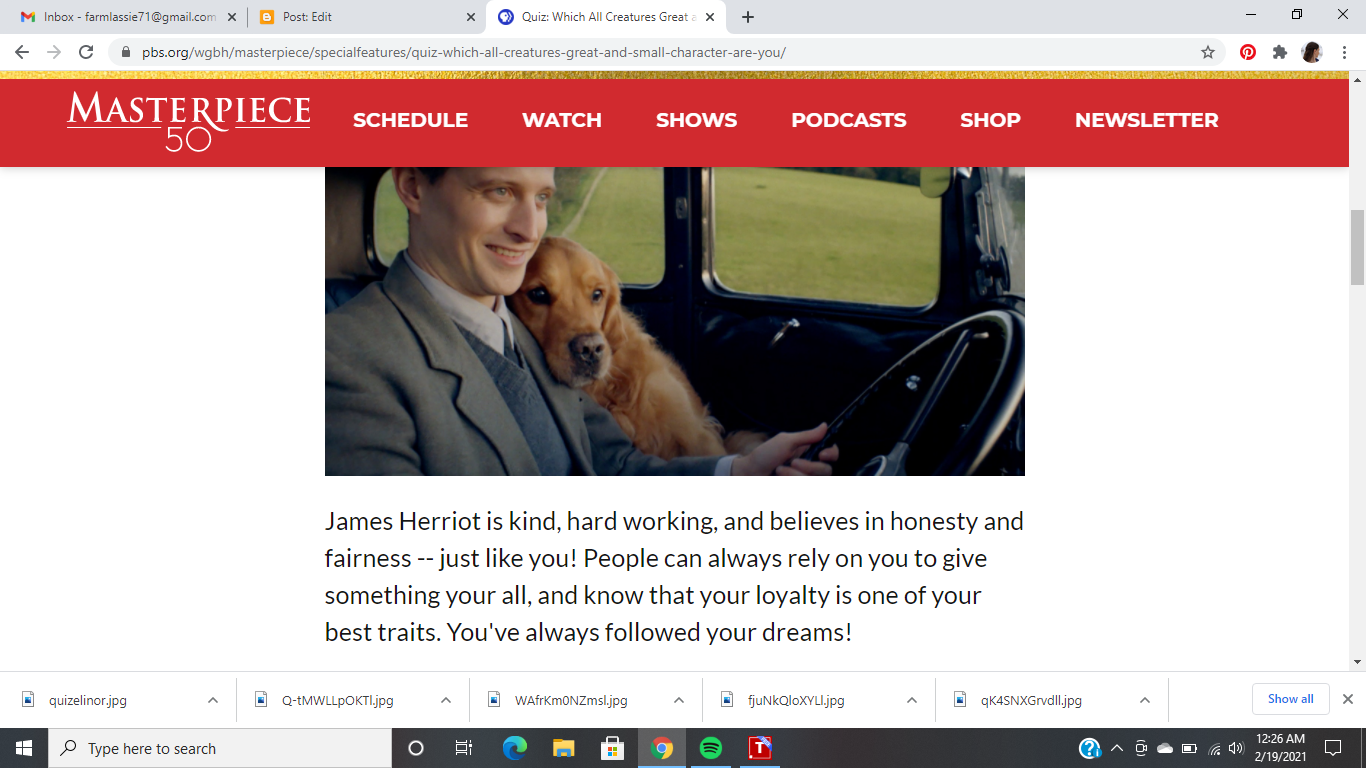Open the clock showing 12:26 AM
Image resolution: width=1366 pixels, height=768 pixels.
[x=1280, y=748]
